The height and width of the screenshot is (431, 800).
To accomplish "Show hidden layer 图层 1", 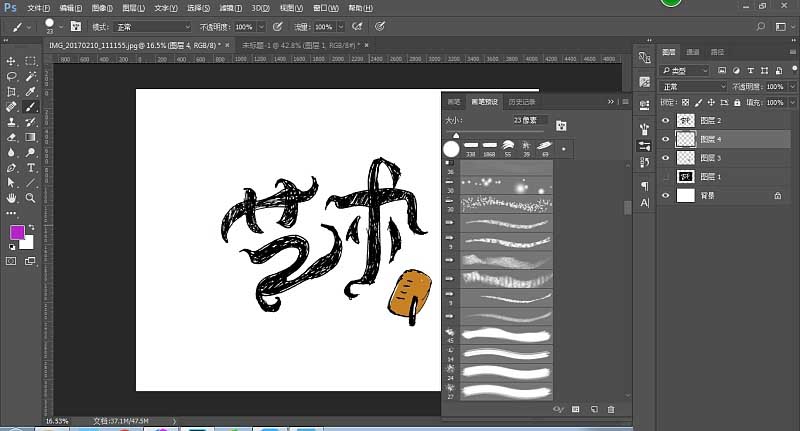I will click(665, 177).
